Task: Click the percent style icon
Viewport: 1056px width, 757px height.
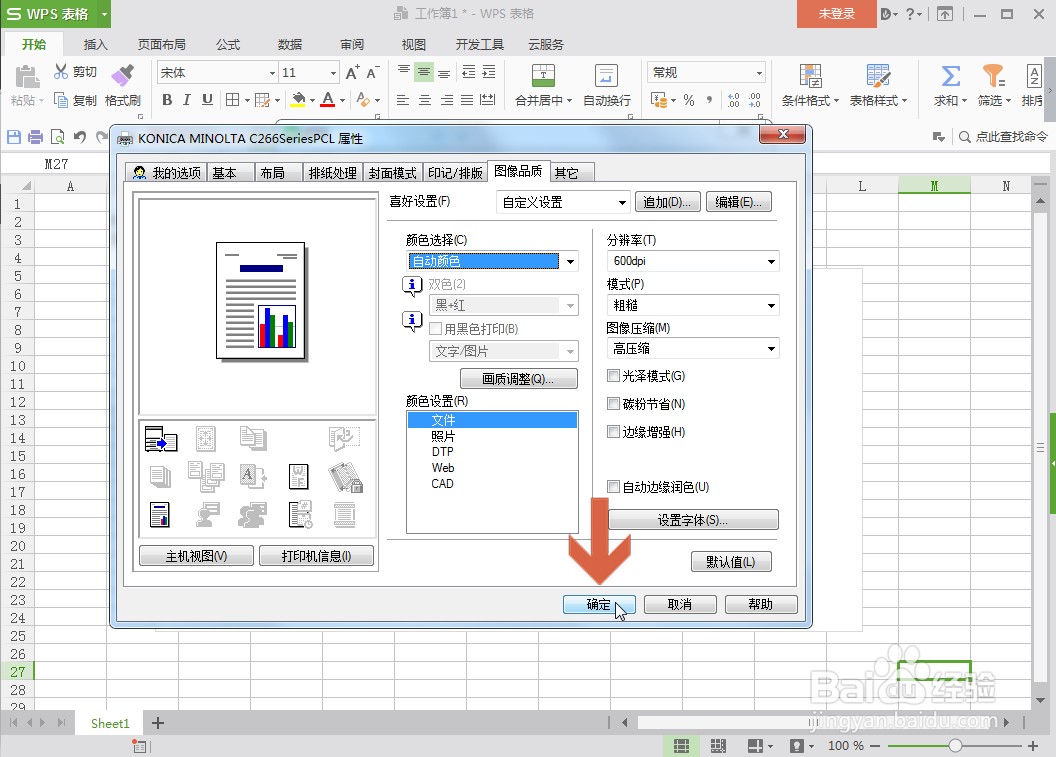Action: coord(688,100)
